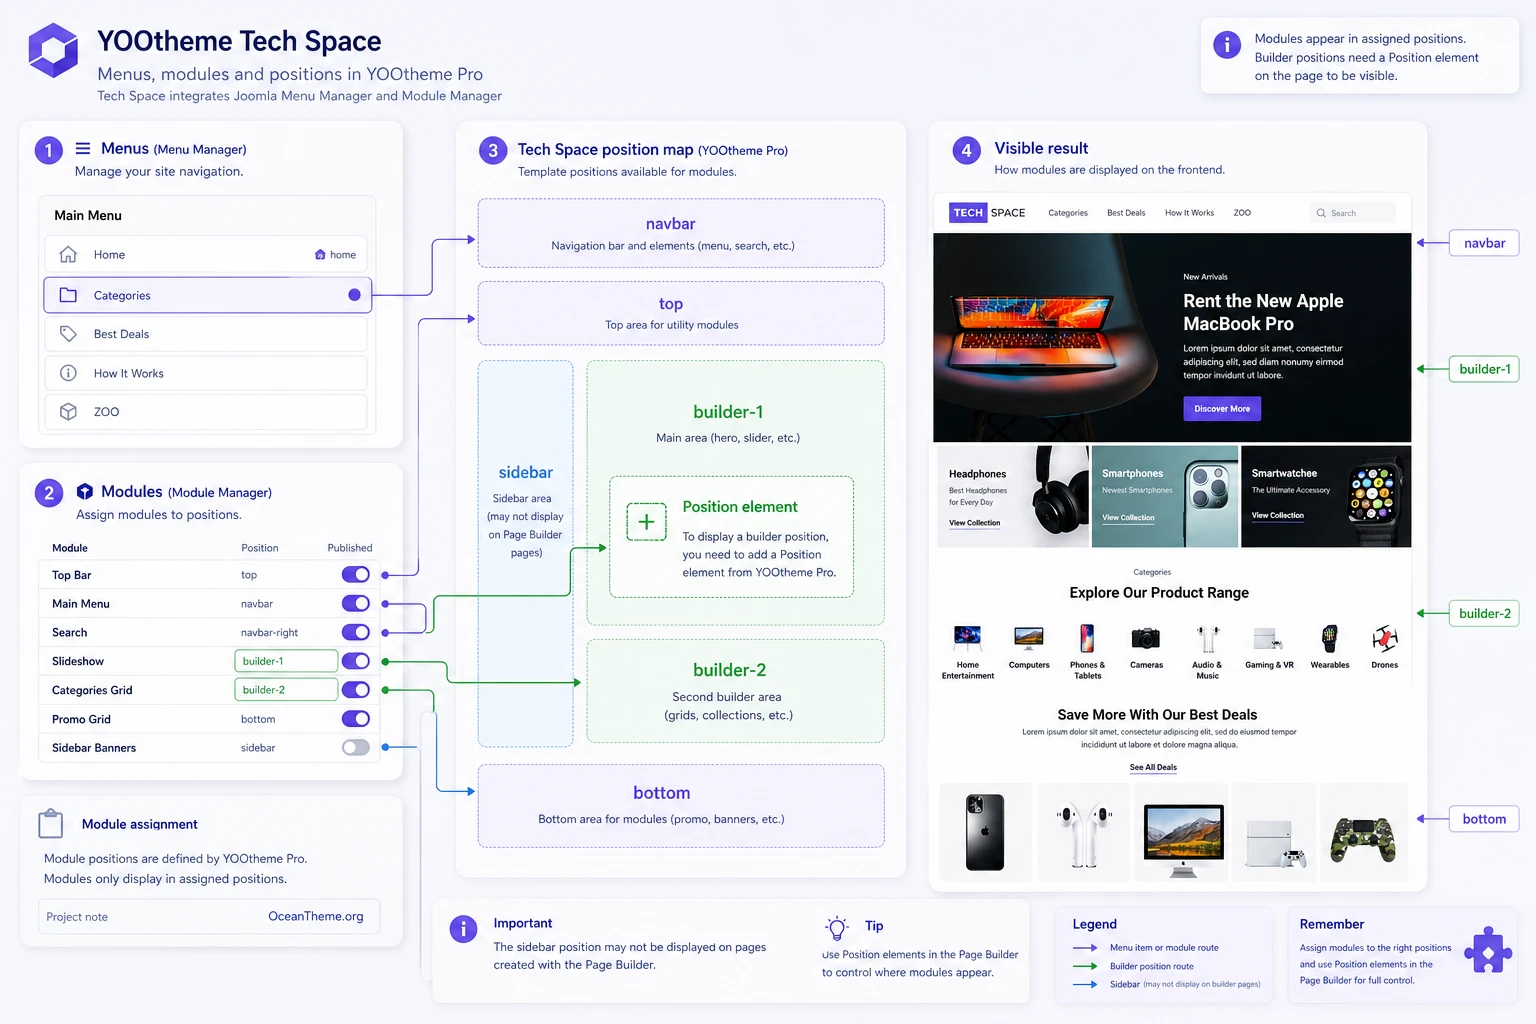This screenshot has height=1024, width=1536.
Task: Click the OceanTheme.org project note link
Action: coord(316,916)
